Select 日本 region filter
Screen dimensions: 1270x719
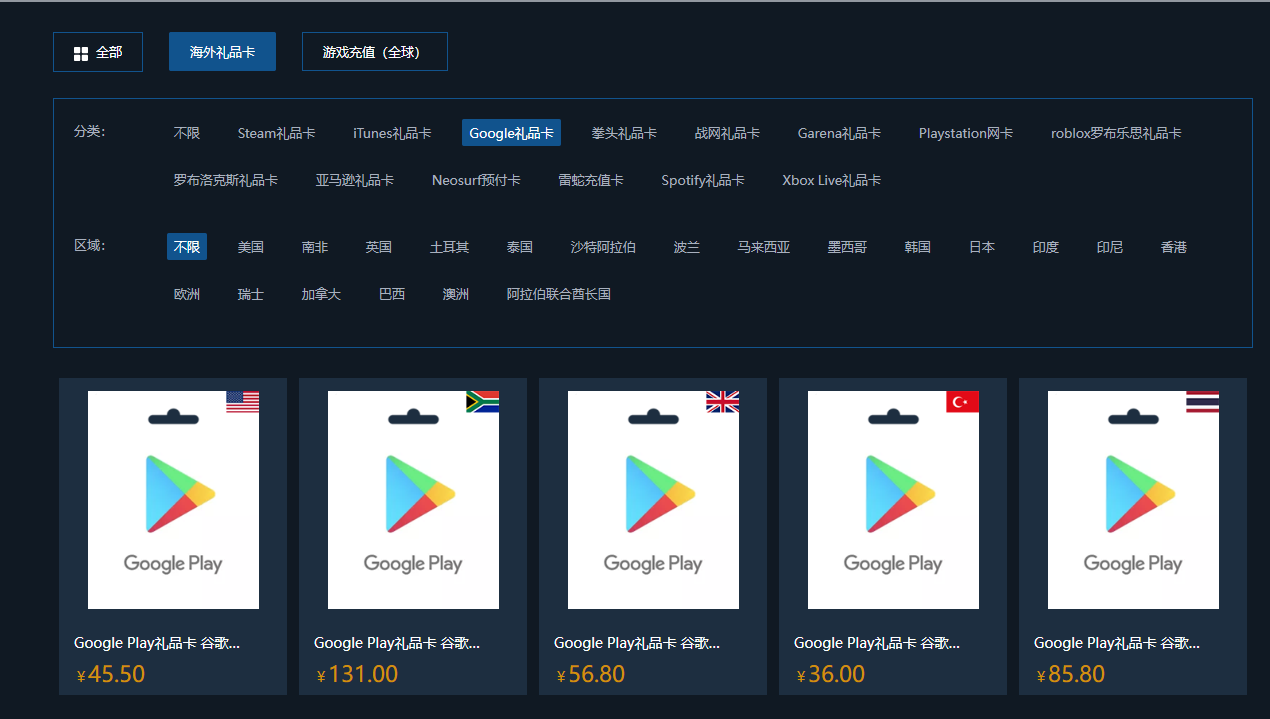pos(982,247)
